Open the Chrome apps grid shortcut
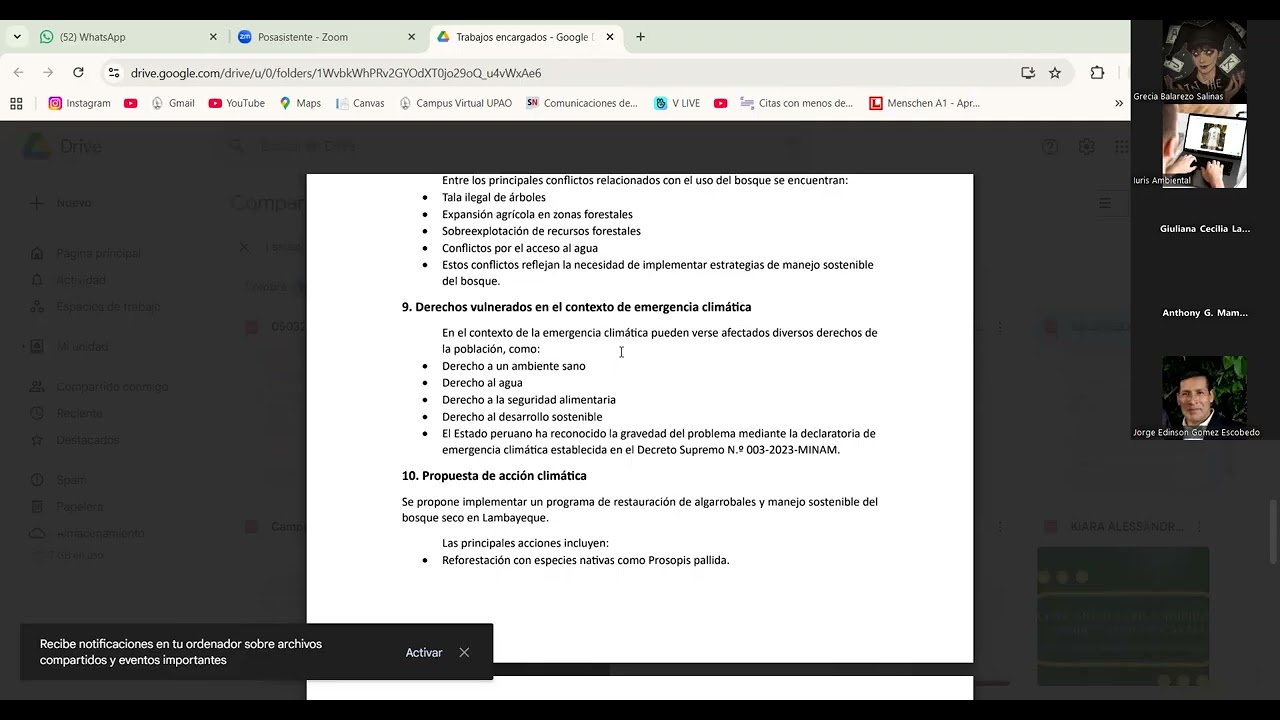 pos(16,103)
